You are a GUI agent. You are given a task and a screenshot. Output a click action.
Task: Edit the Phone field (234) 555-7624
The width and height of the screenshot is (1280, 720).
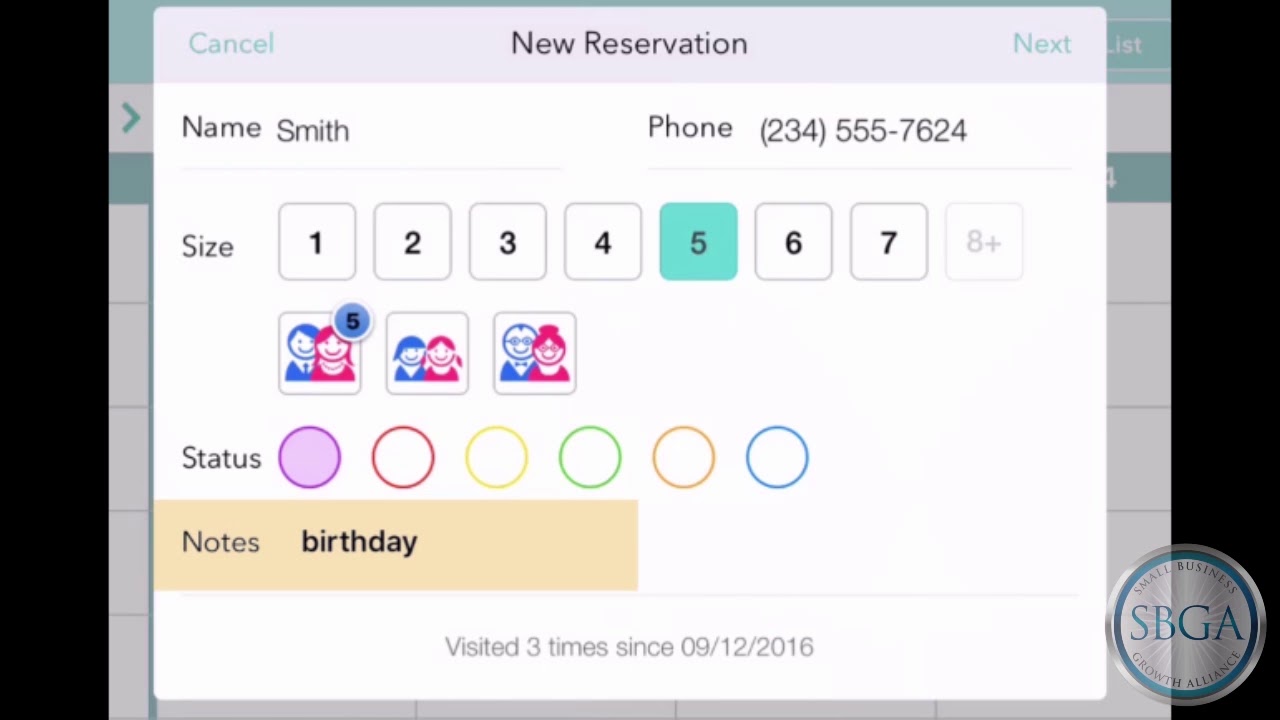tap(860, 130)
